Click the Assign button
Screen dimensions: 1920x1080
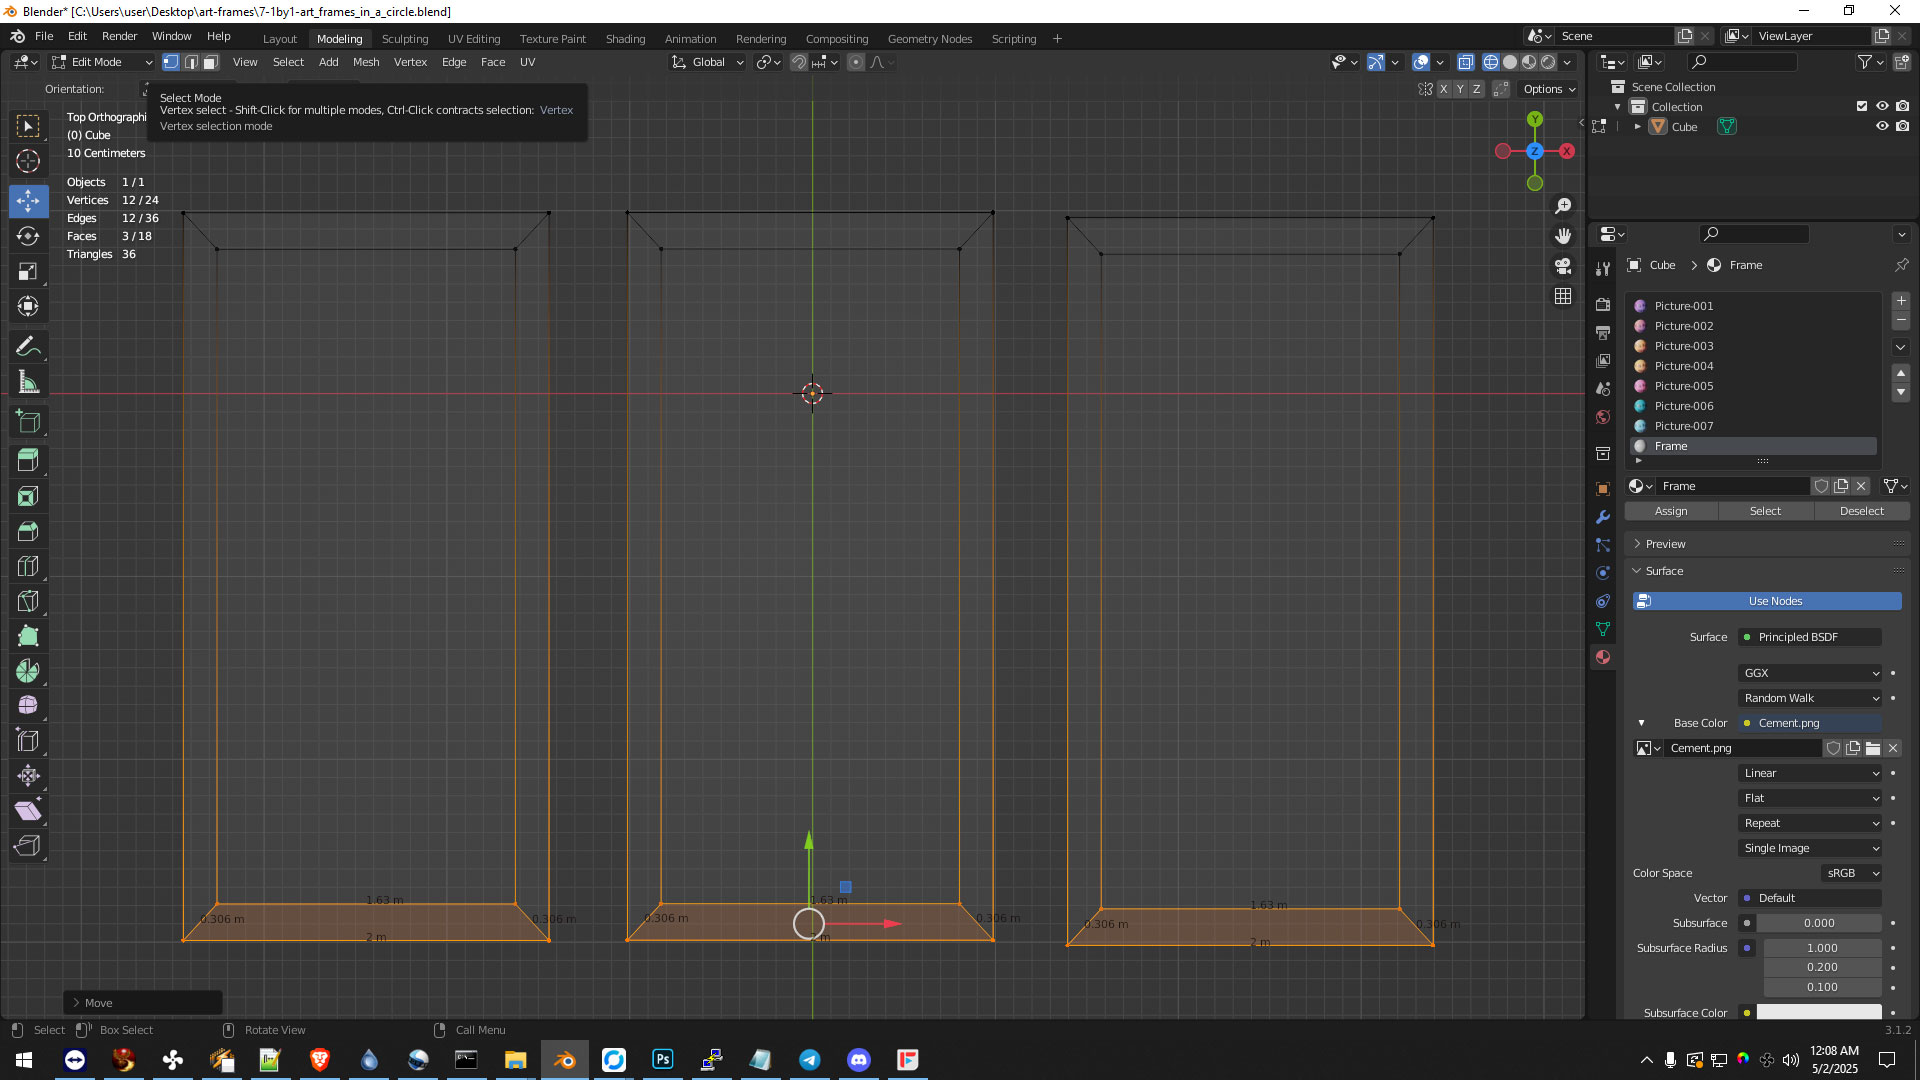point(1671,511)
